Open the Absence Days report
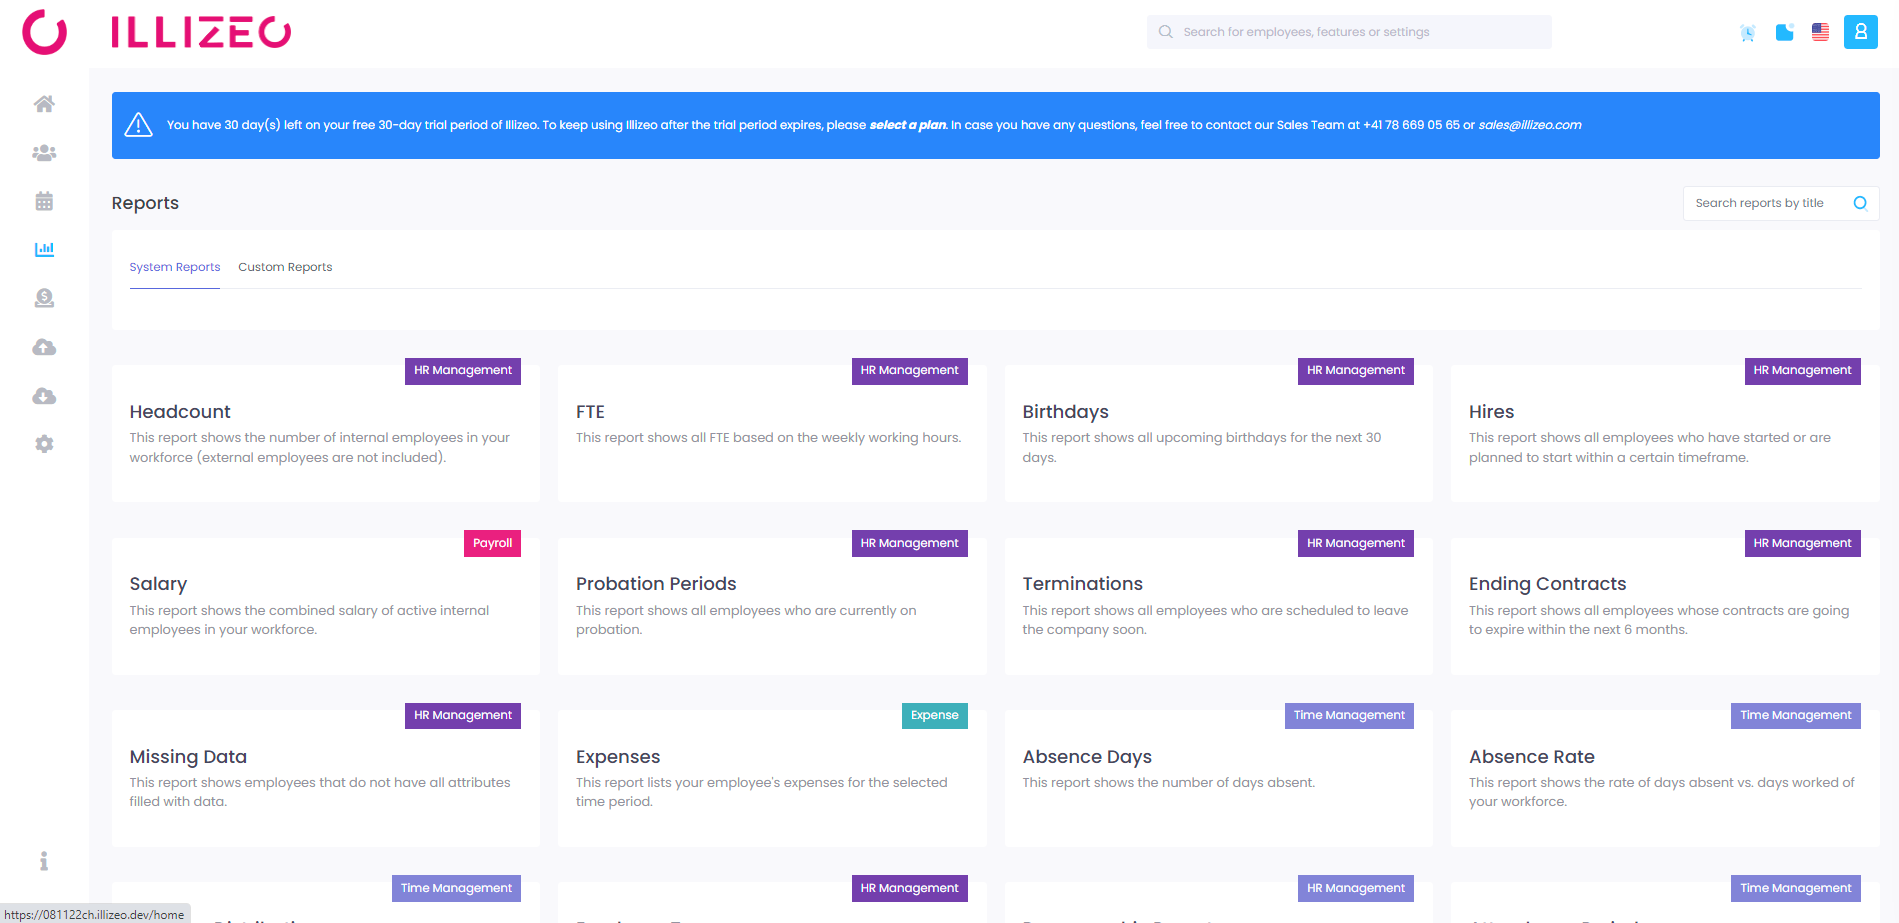This screenshot has height=923, width=1899. (x=1219, y=778)
